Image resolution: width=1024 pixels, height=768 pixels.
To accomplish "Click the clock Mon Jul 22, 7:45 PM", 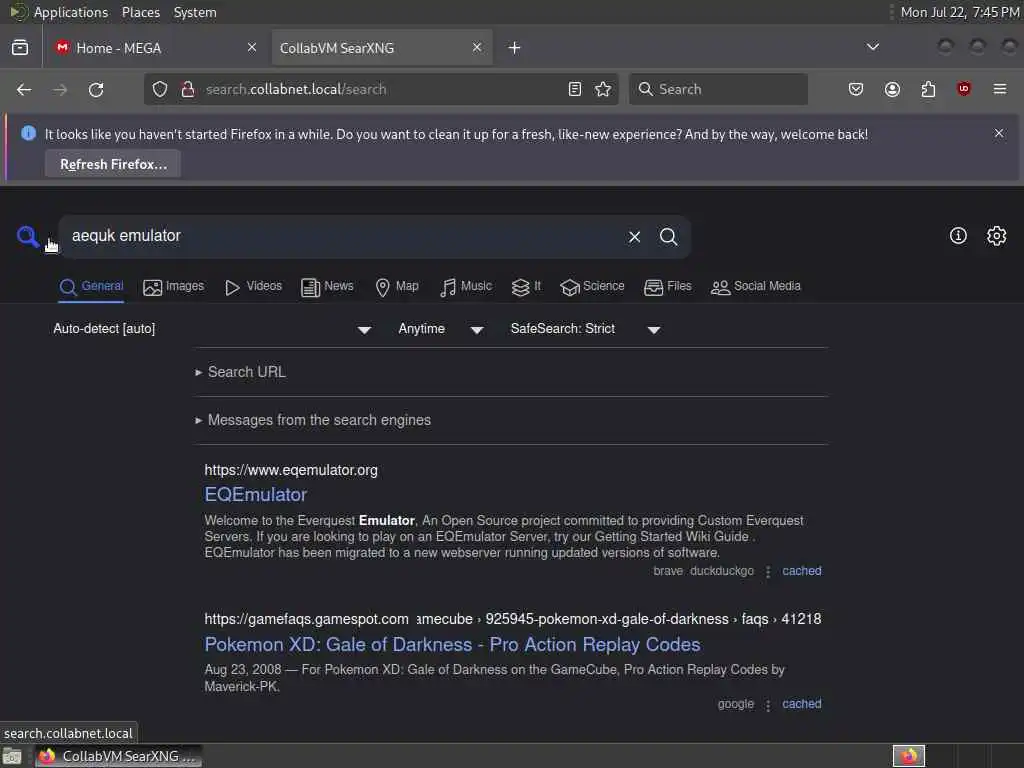I will [960, 12].
